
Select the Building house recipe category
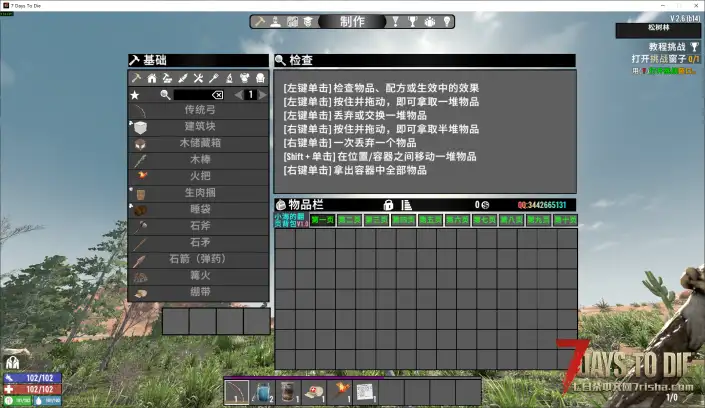tap(152, 78)
